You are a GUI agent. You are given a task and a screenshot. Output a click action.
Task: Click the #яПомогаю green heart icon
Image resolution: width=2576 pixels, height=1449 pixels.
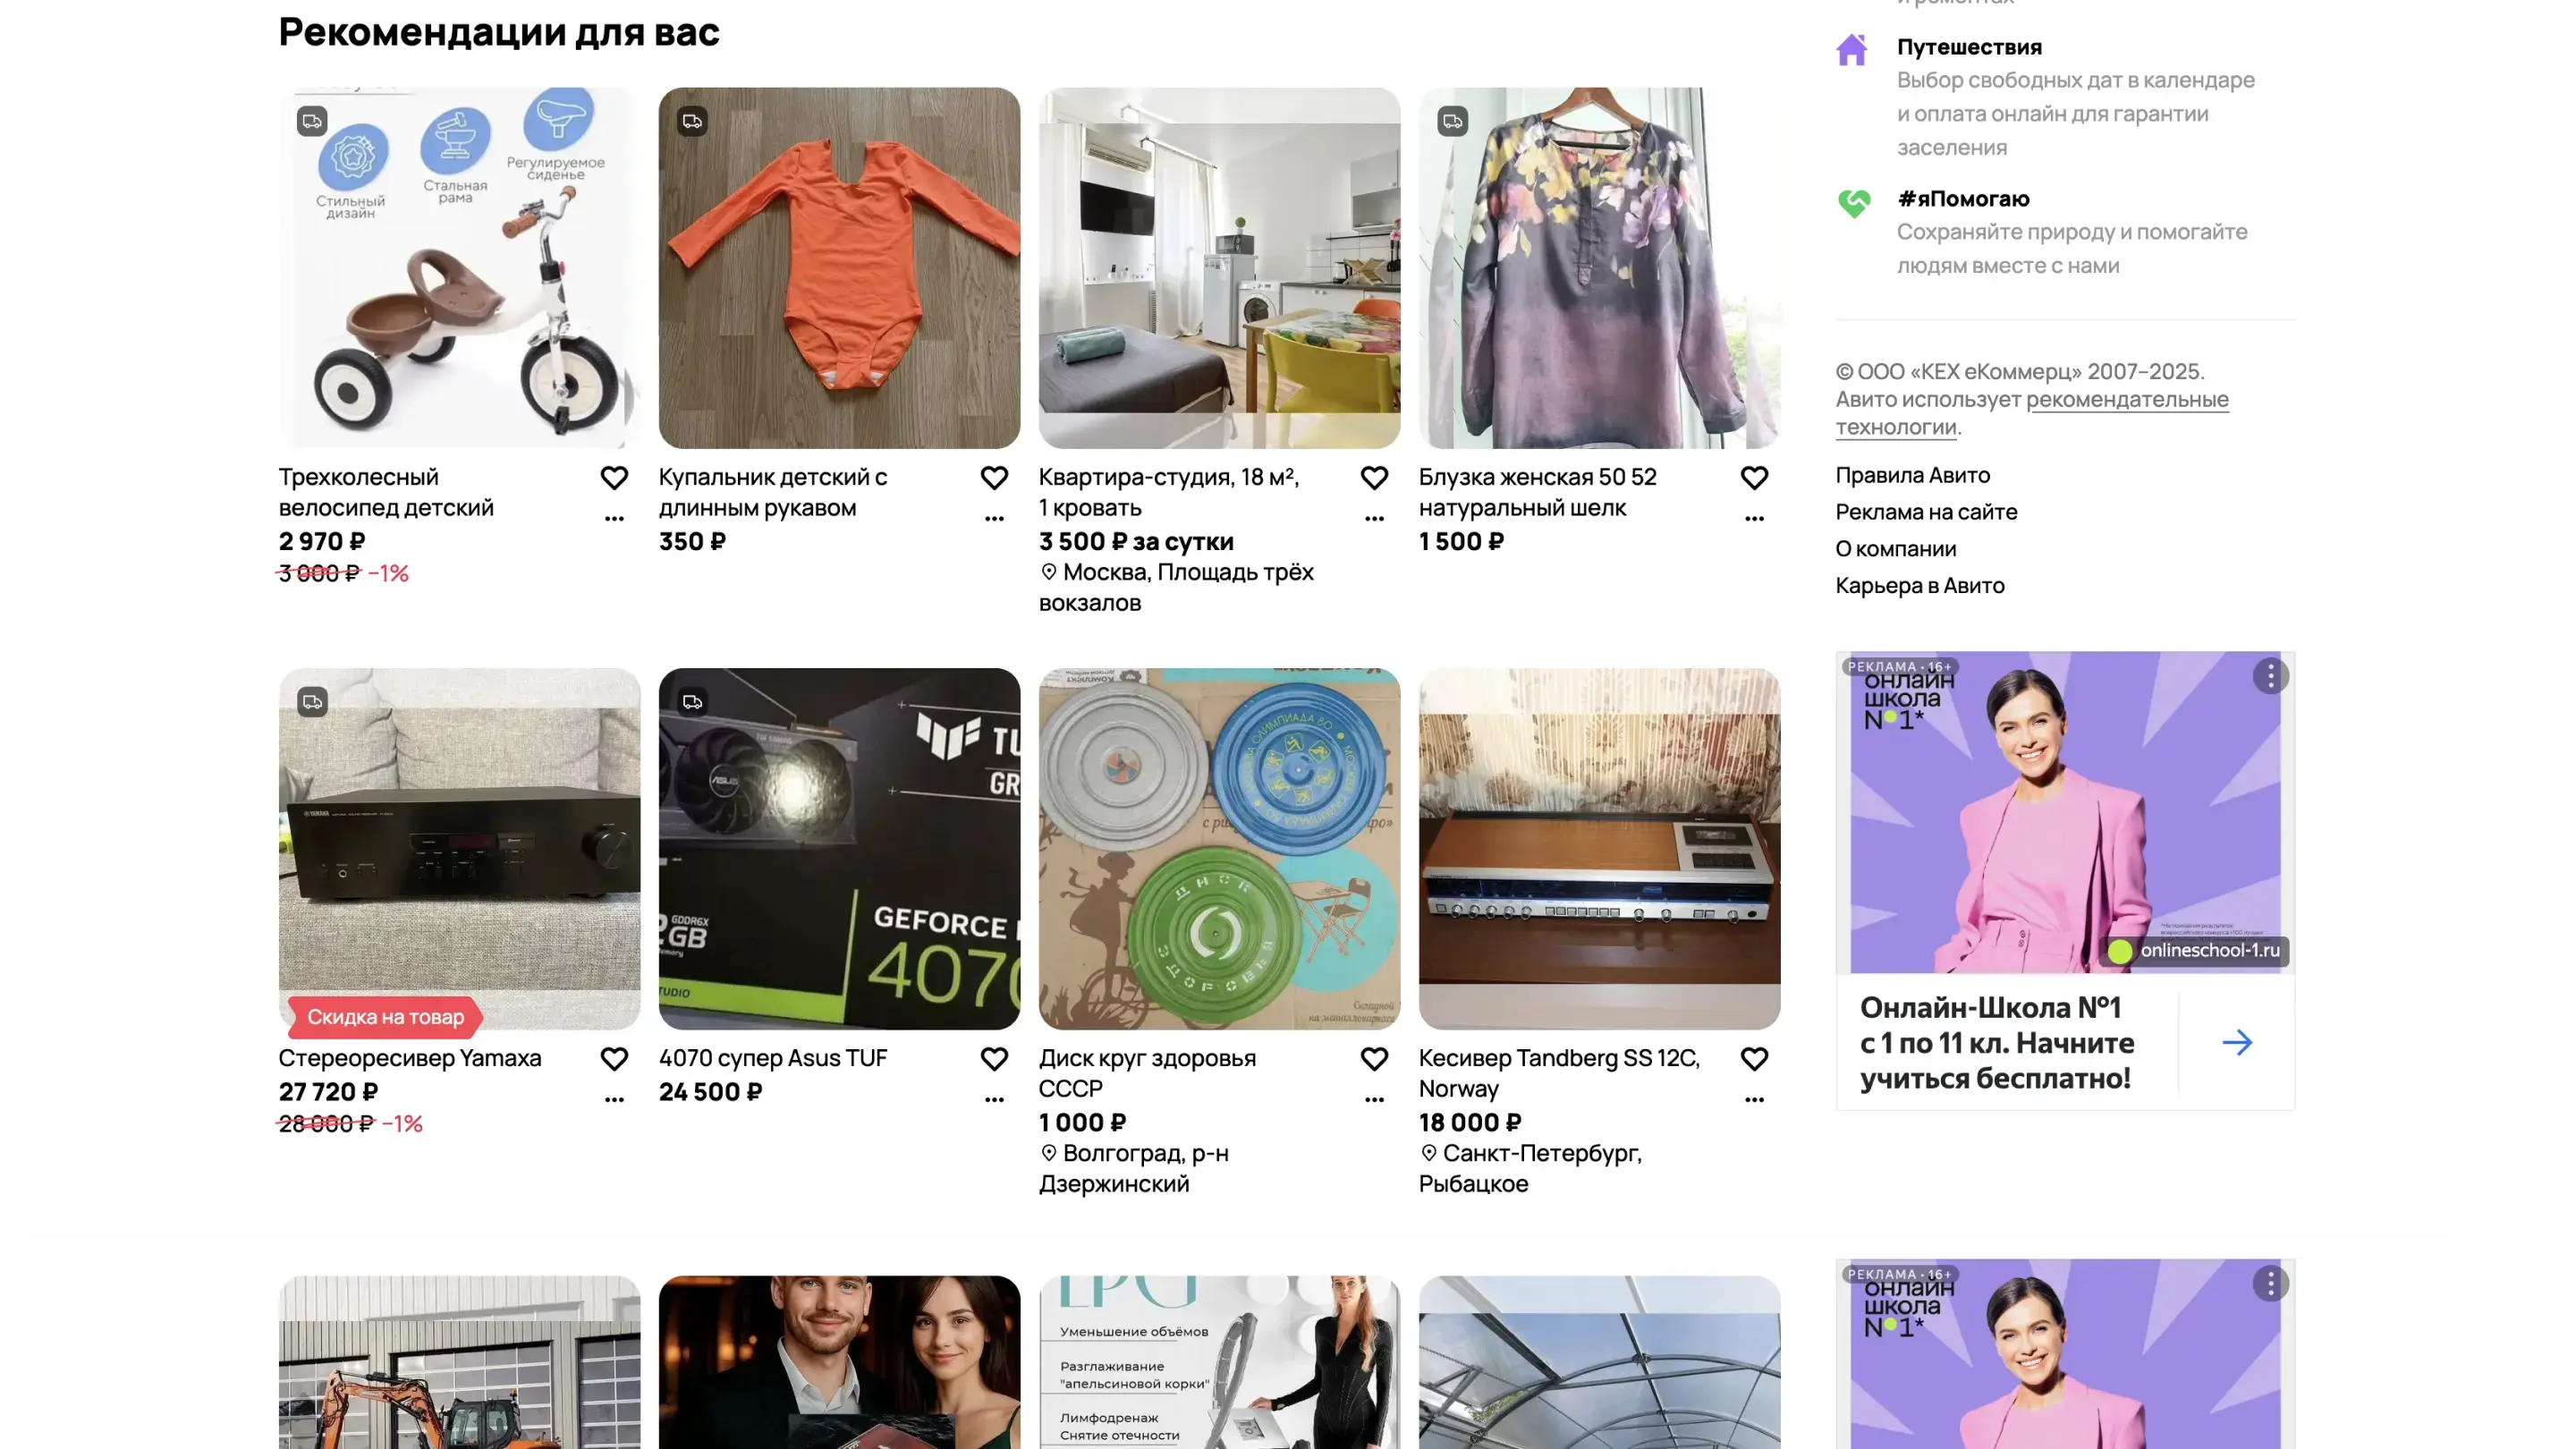pyautogui.click(x=1853, y=203)
